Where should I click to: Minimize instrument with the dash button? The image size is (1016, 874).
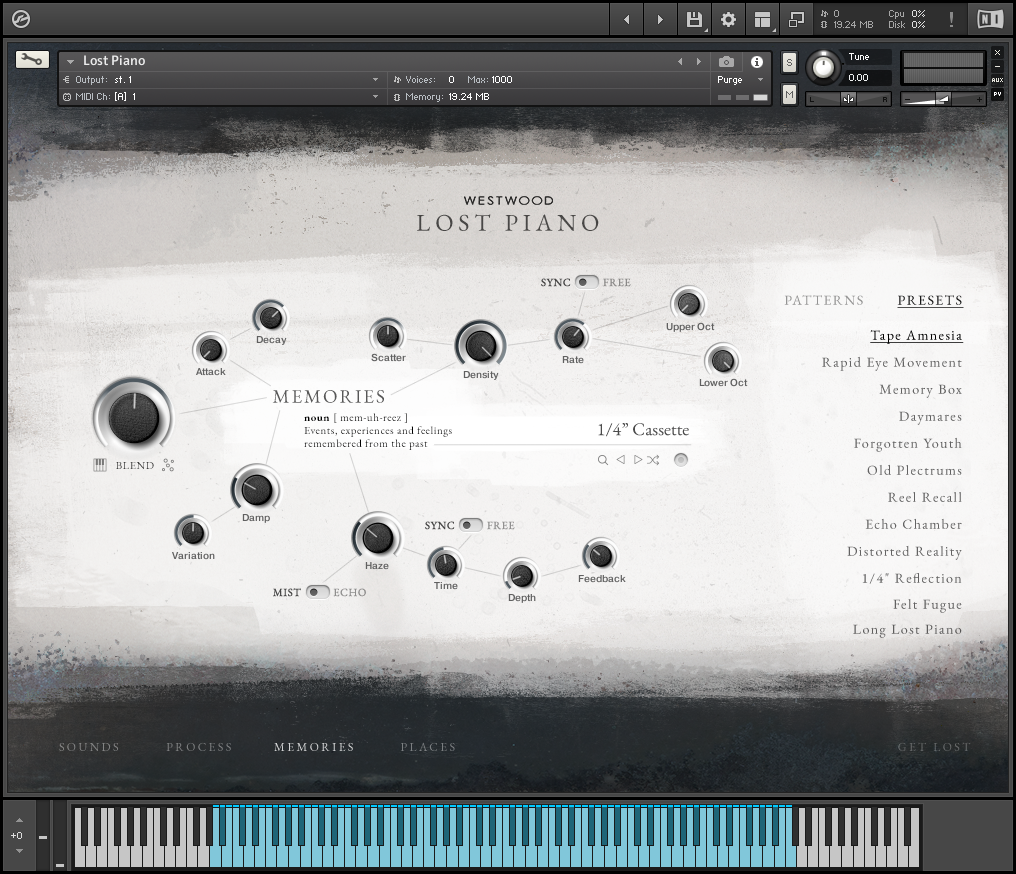997,66
